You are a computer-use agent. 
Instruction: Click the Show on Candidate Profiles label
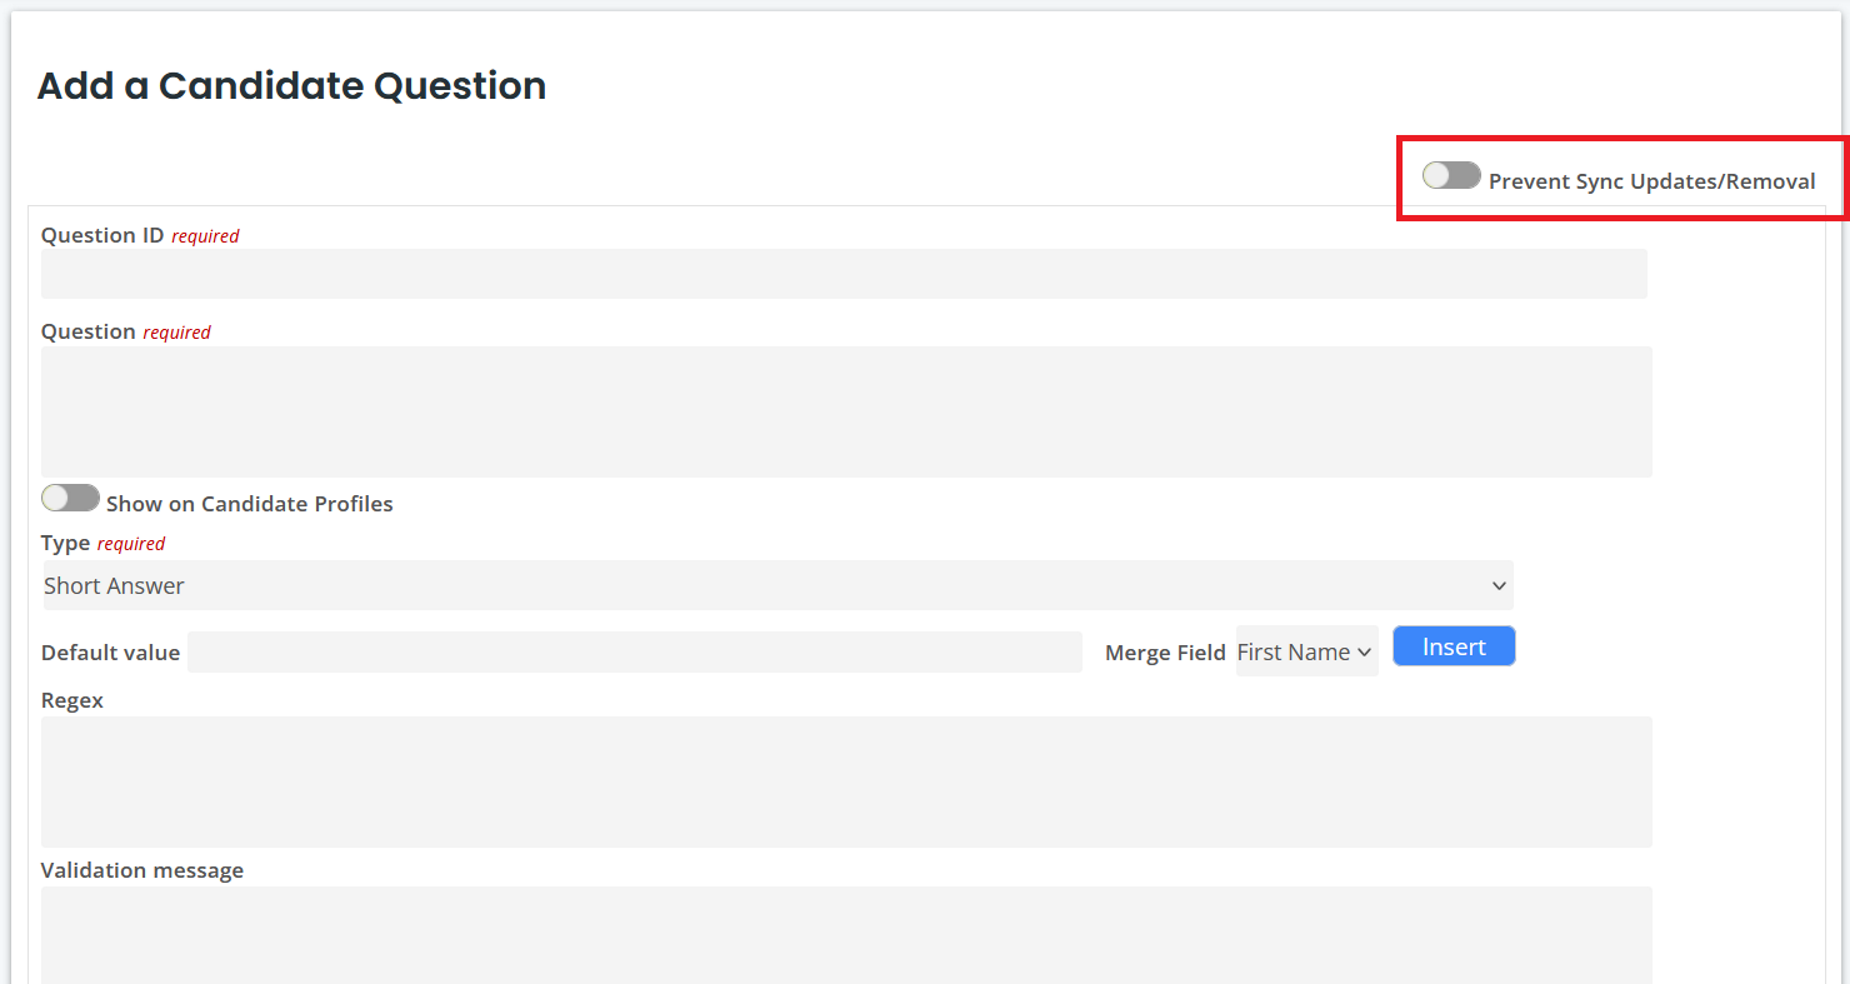[249, 504]
